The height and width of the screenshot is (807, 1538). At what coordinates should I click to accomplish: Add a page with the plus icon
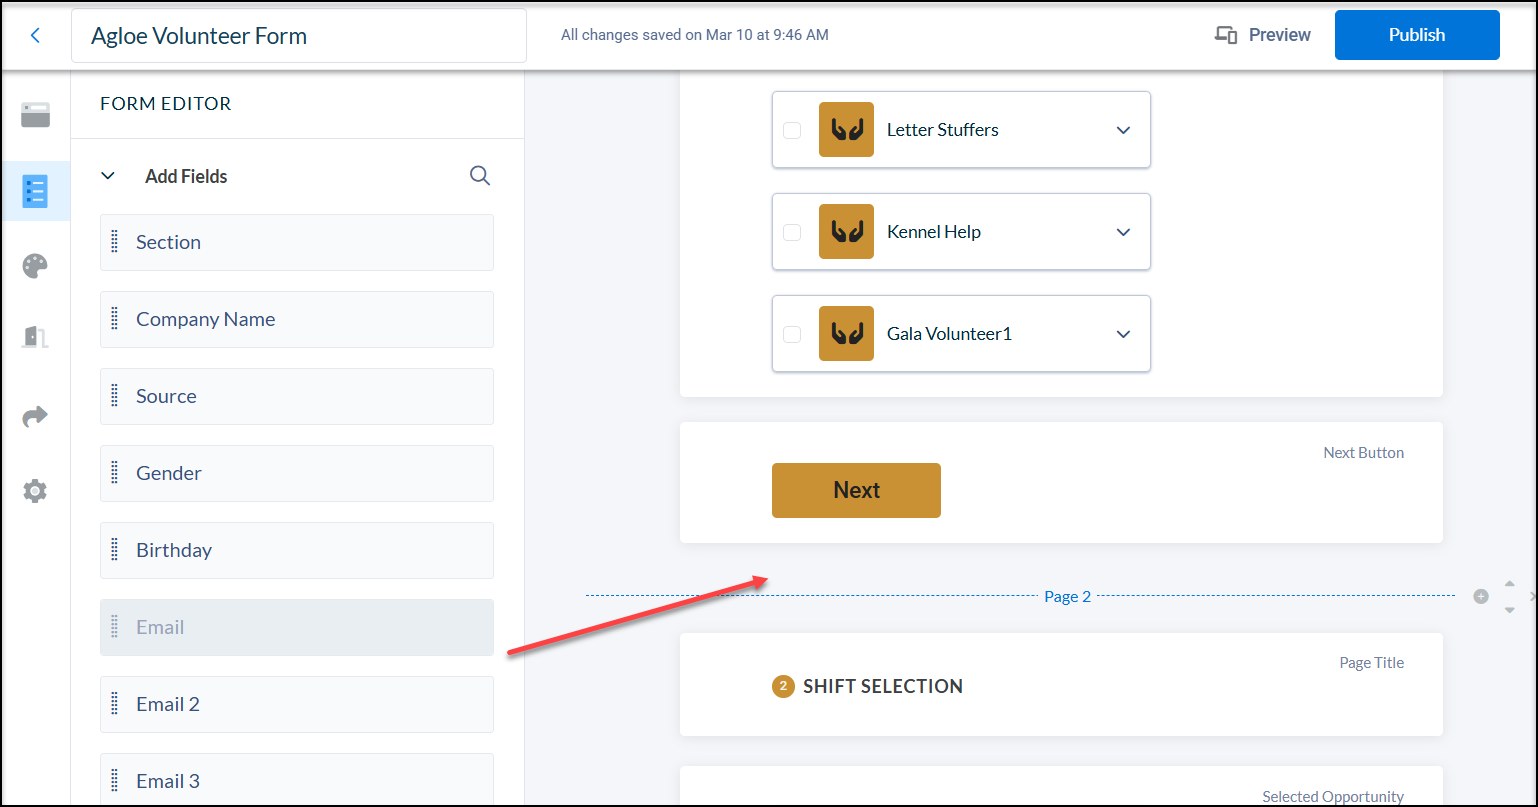[1481, 596]
